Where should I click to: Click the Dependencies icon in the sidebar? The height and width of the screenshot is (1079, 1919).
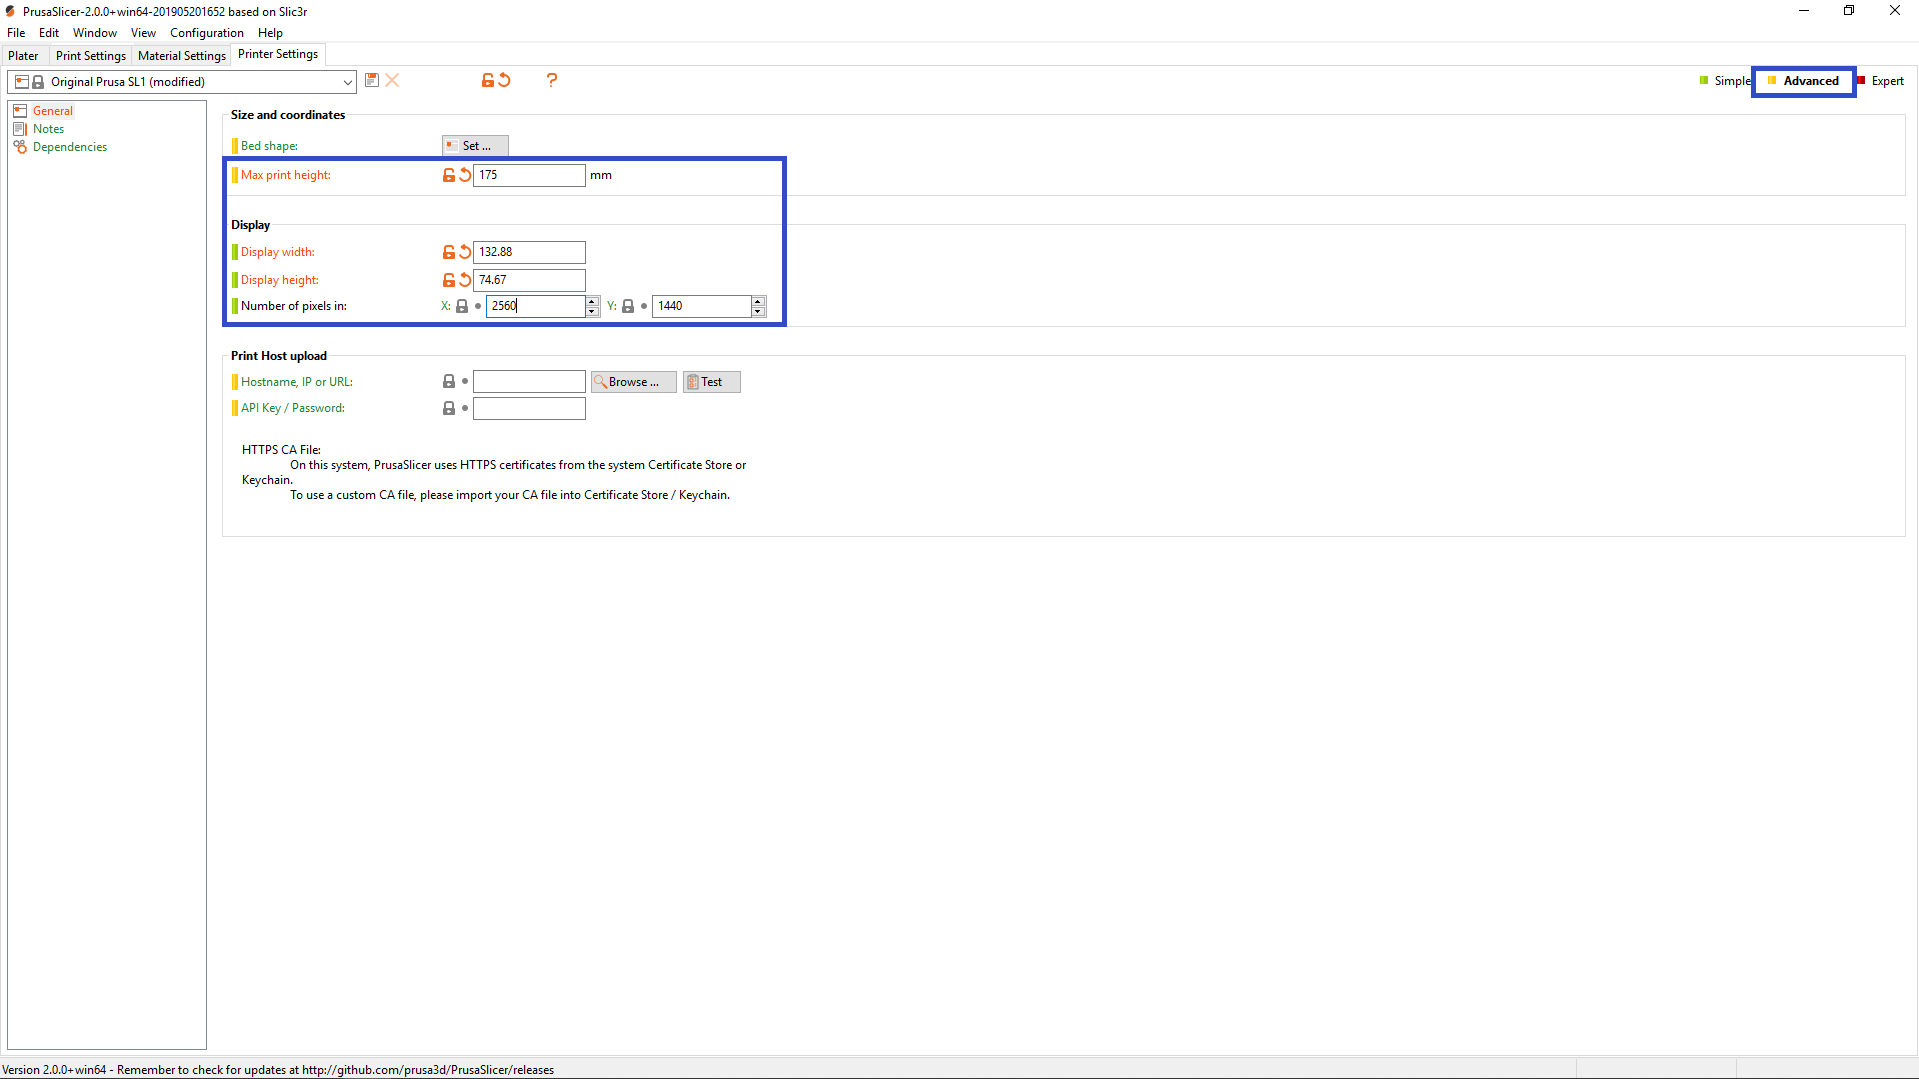click(20, 147)
